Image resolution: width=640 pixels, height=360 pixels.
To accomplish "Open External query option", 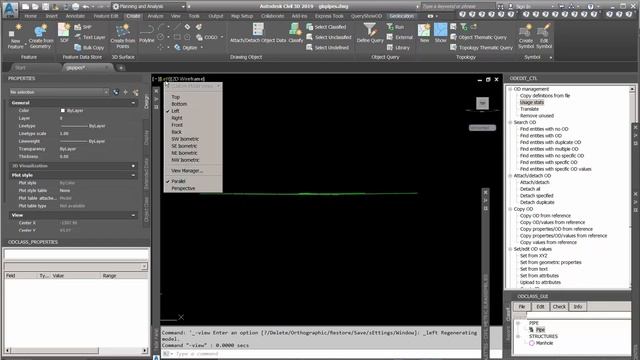I will [x=400, y=37].
